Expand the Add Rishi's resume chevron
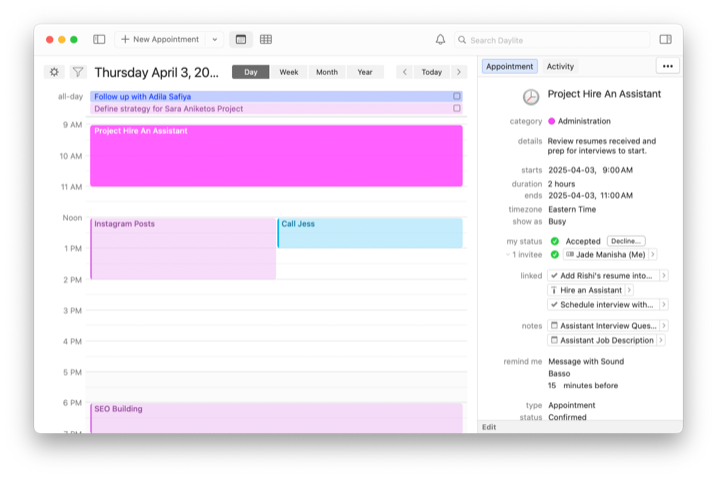717x479 pixels. [663, 276]
